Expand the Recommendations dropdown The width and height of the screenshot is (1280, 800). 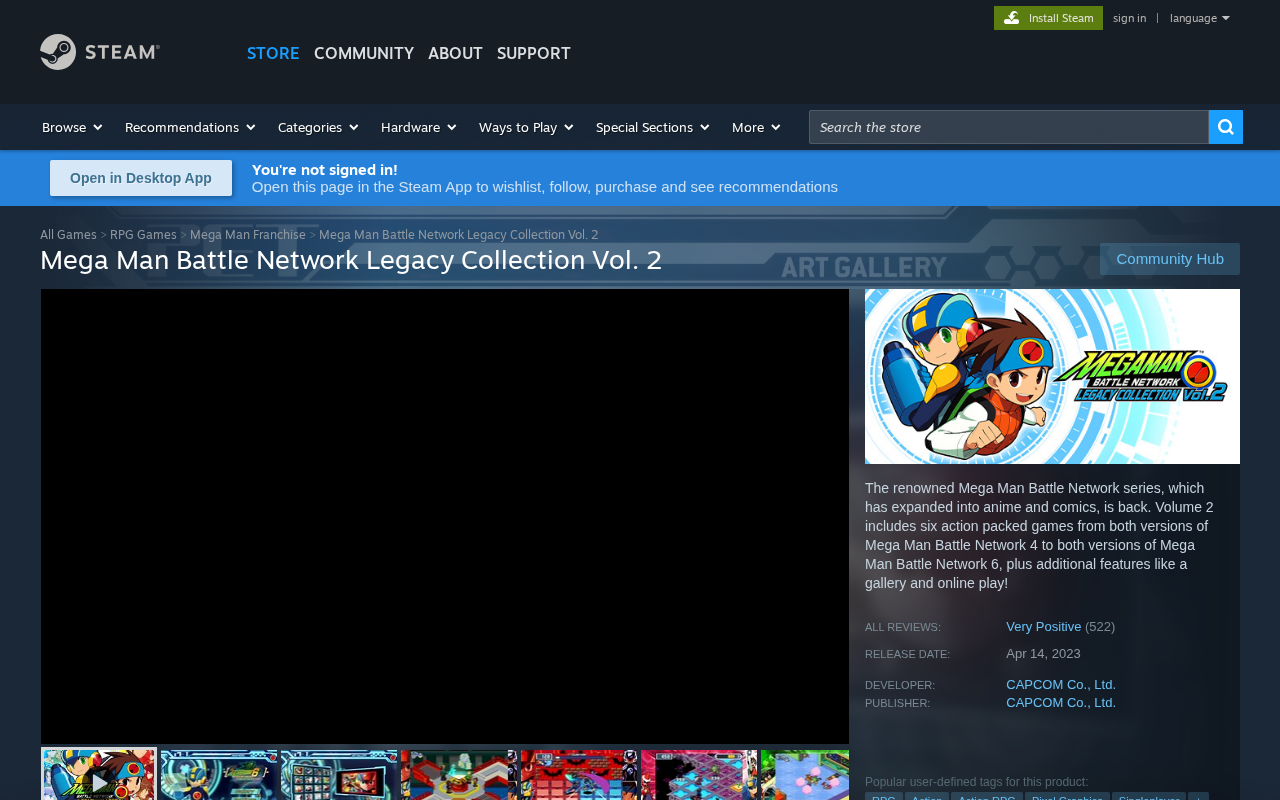(190, 127)
